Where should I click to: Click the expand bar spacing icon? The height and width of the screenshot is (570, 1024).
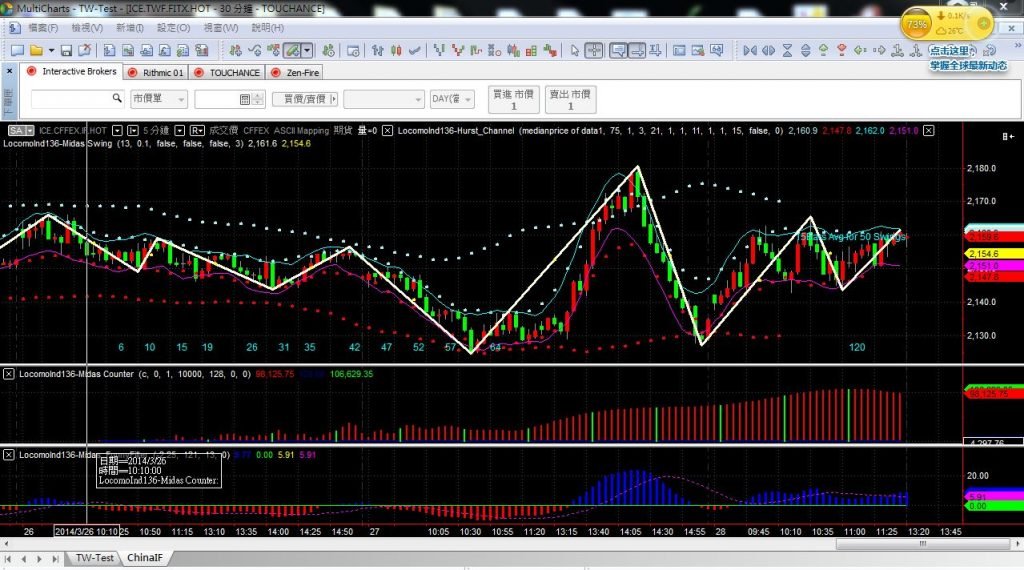click(x=769, y=50)
